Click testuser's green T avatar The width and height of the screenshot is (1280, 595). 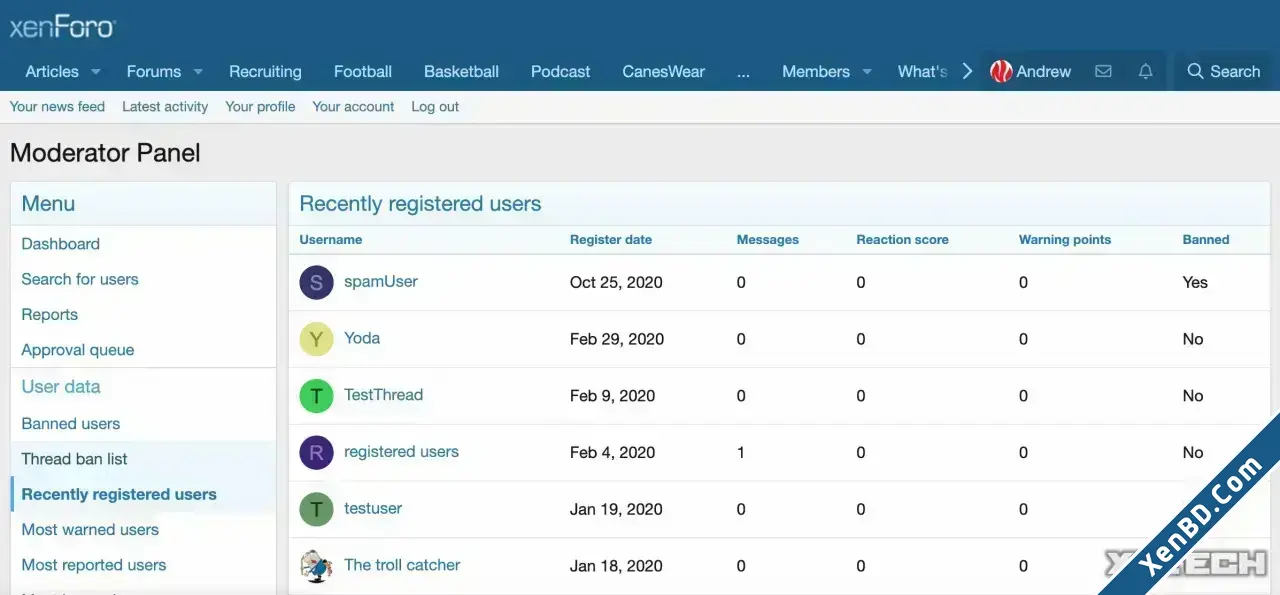point(316,509)
